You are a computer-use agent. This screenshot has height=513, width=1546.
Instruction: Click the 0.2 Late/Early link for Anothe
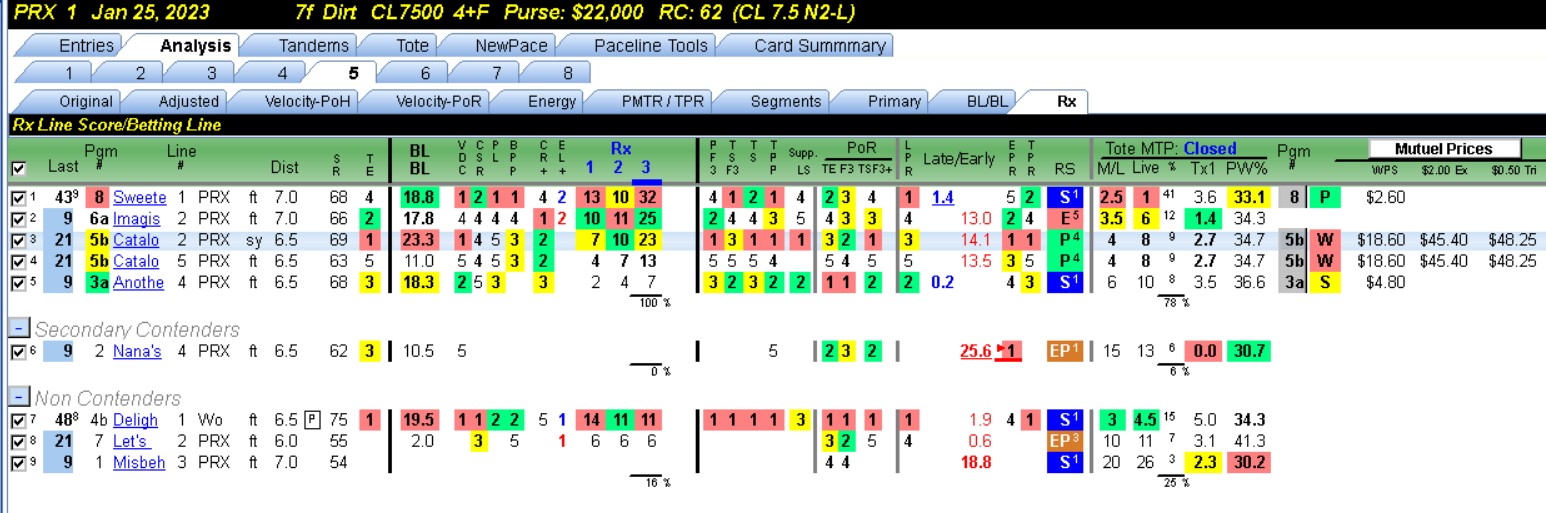click(x=942, y=283)
